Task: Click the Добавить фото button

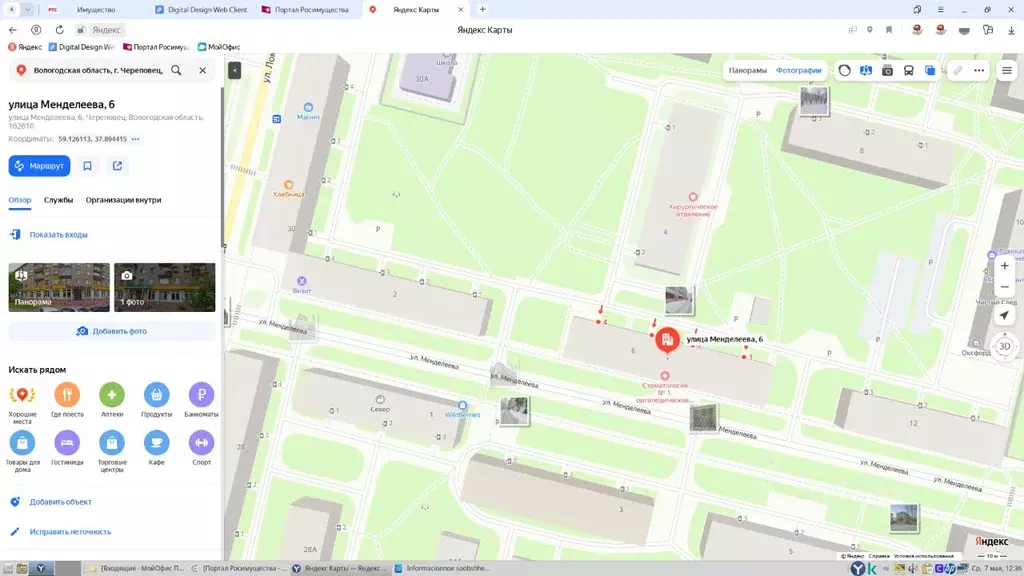Action: pos(112,331)
